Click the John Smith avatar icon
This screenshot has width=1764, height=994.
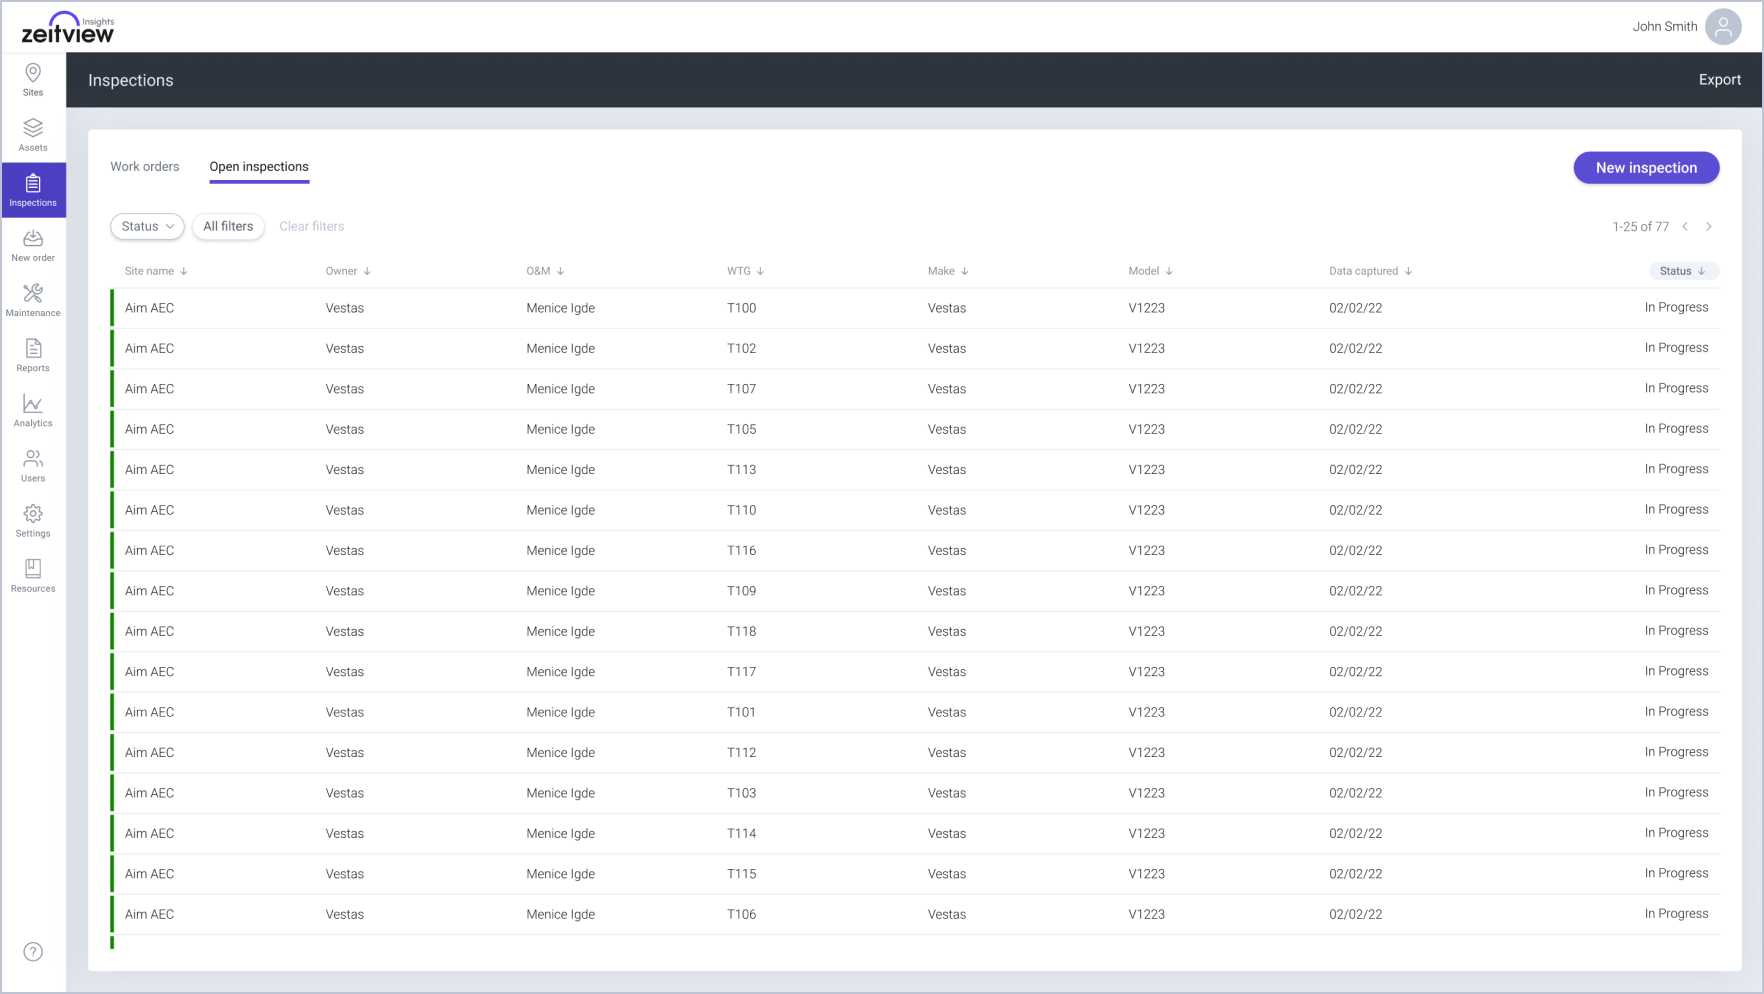point(1723,27)
